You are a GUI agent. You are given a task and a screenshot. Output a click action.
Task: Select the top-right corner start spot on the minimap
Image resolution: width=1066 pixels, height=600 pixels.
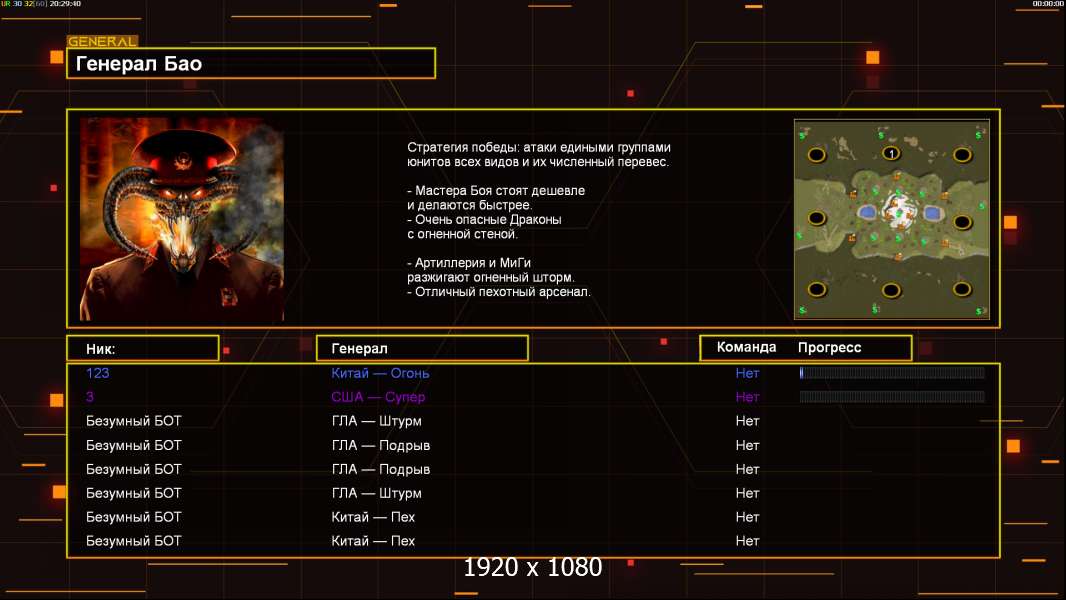(962, 155)
